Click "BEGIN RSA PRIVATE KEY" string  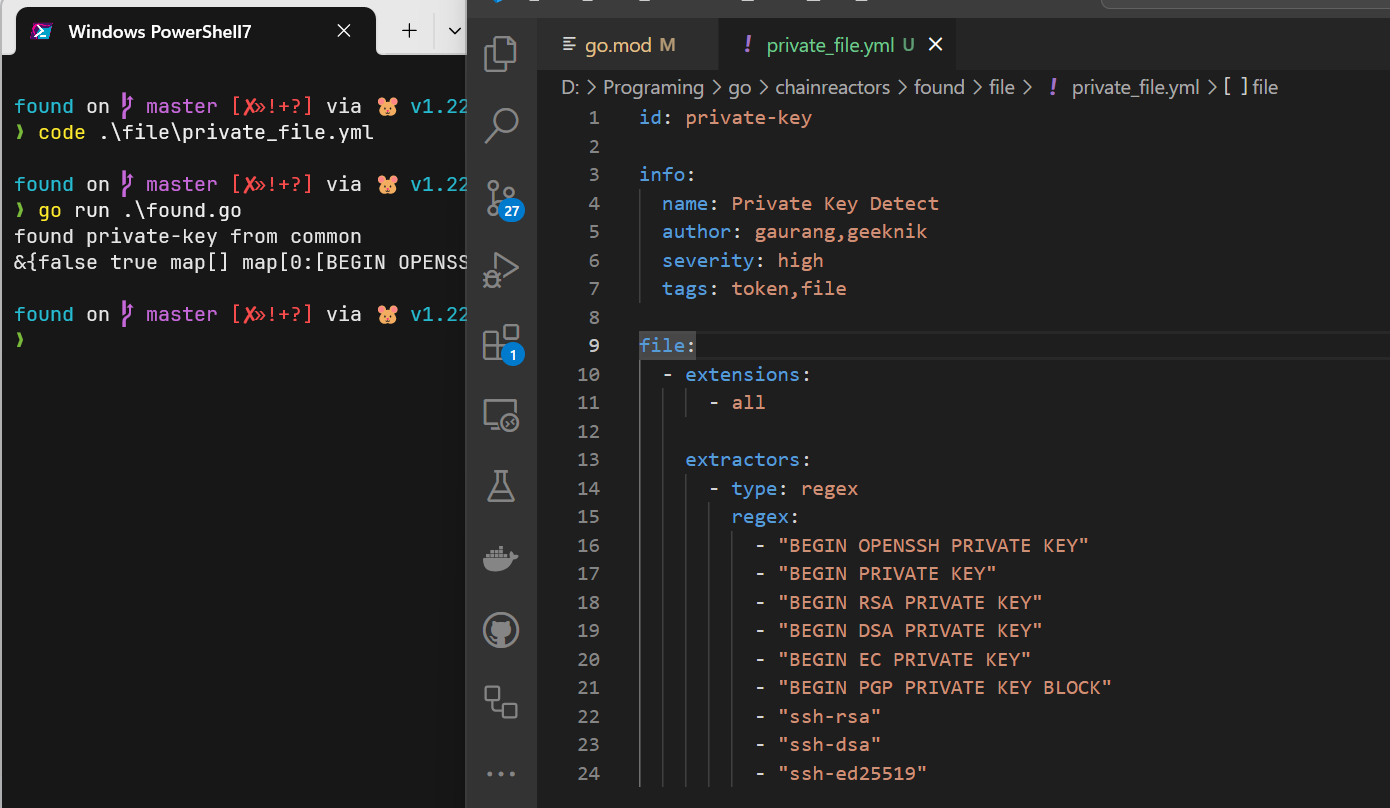point(910,603)
